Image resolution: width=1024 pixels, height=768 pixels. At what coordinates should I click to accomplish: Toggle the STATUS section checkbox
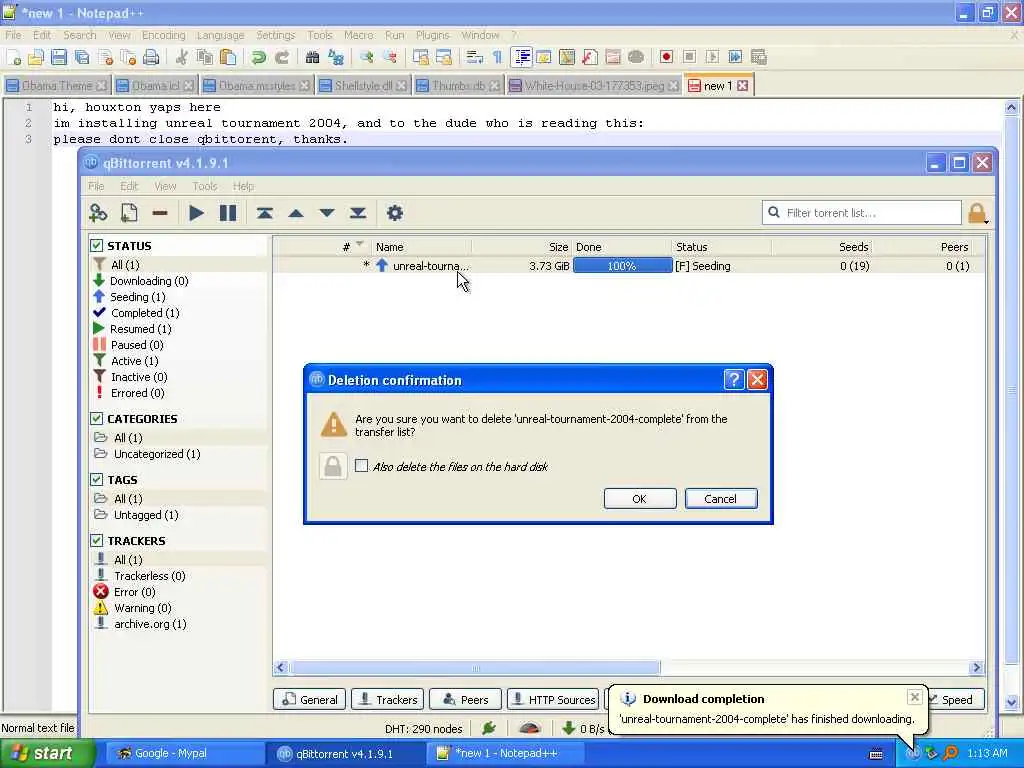pyautogui.click(x=97, y=246)
